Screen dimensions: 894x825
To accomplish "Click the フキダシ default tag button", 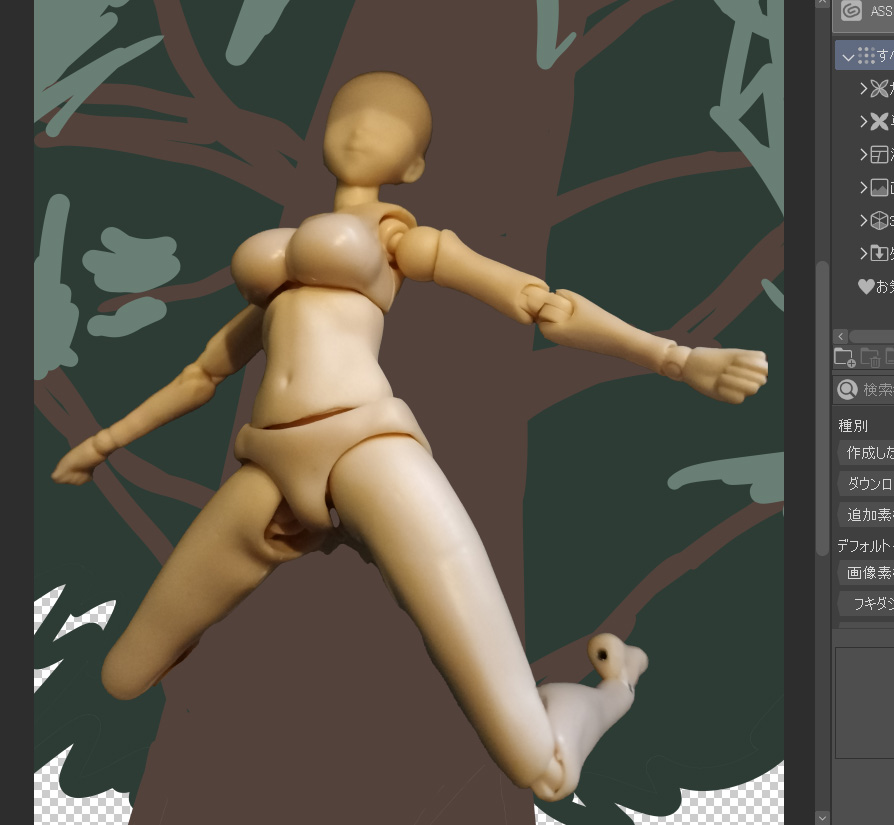I will (x=870, y=603).
